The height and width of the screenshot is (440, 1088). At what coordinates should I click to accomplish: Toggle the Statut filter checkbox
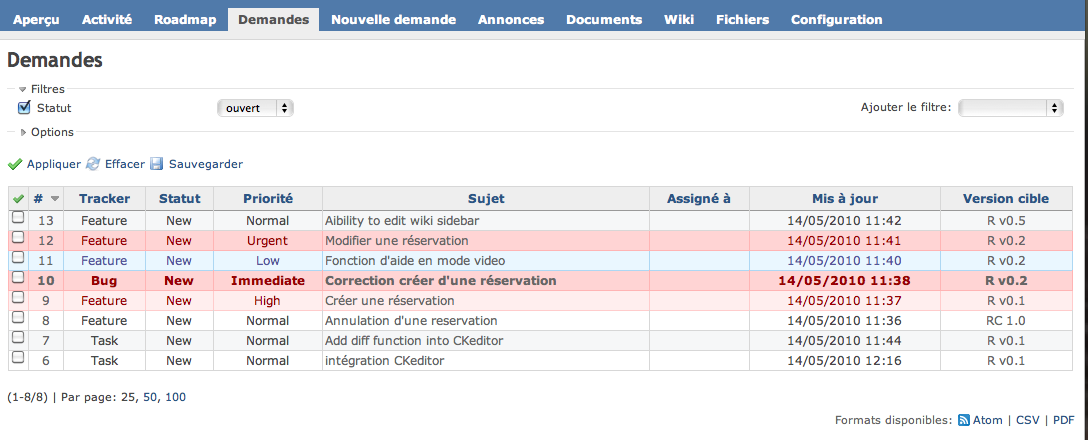[x=24, y=108]
